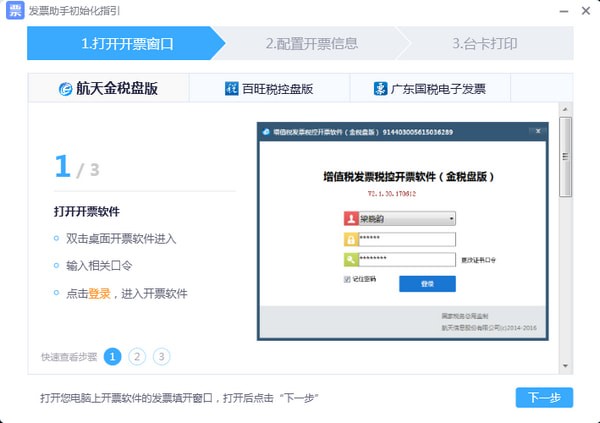This screenshot has height=423, width=600.
Task: Click the blue 登录 button in screenshot
Action: (427, 284)
